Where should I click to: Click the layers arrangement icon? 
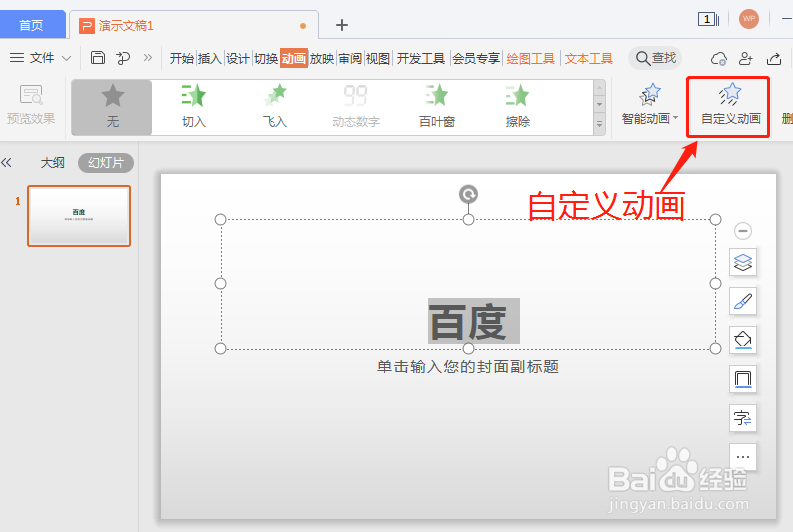click(x=743, y=262)
